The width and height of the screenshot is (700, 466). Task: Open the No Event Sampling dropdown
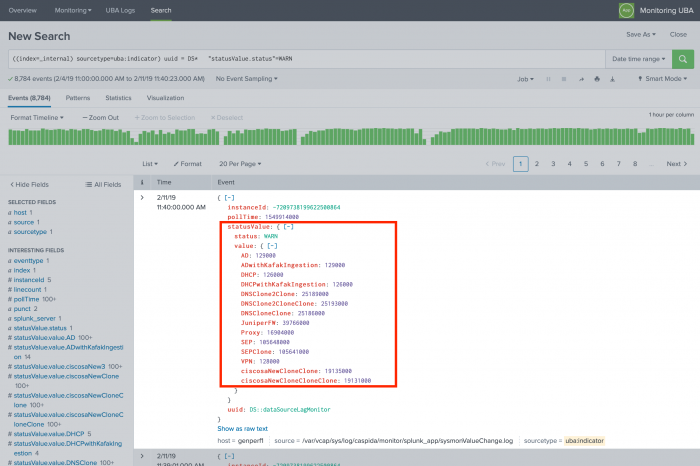coord(246,79)
